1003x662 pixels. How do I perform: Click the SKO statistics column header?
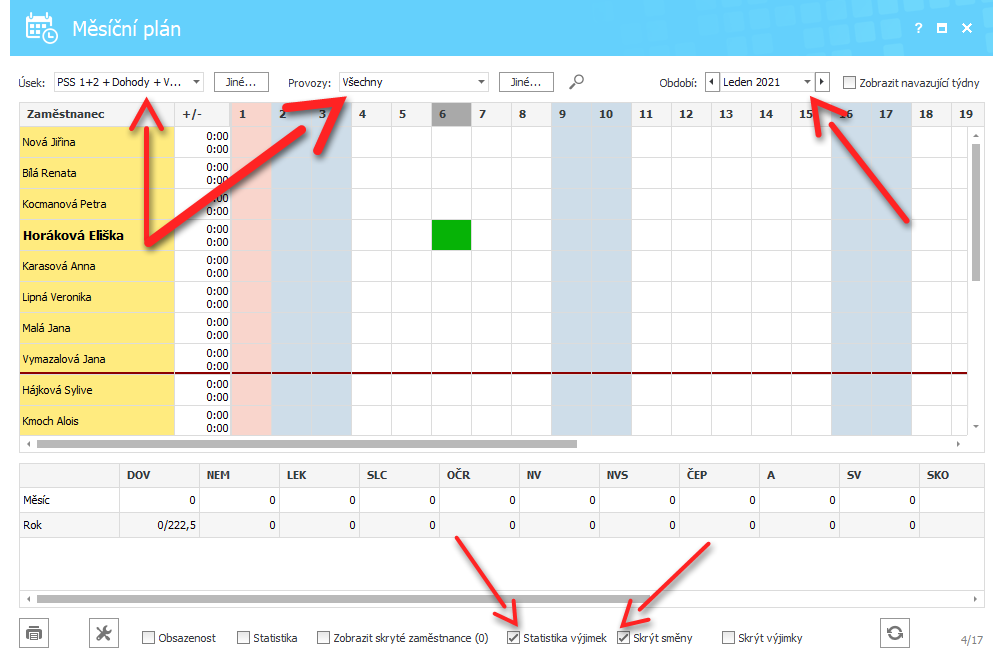click(x=951, y=475)
